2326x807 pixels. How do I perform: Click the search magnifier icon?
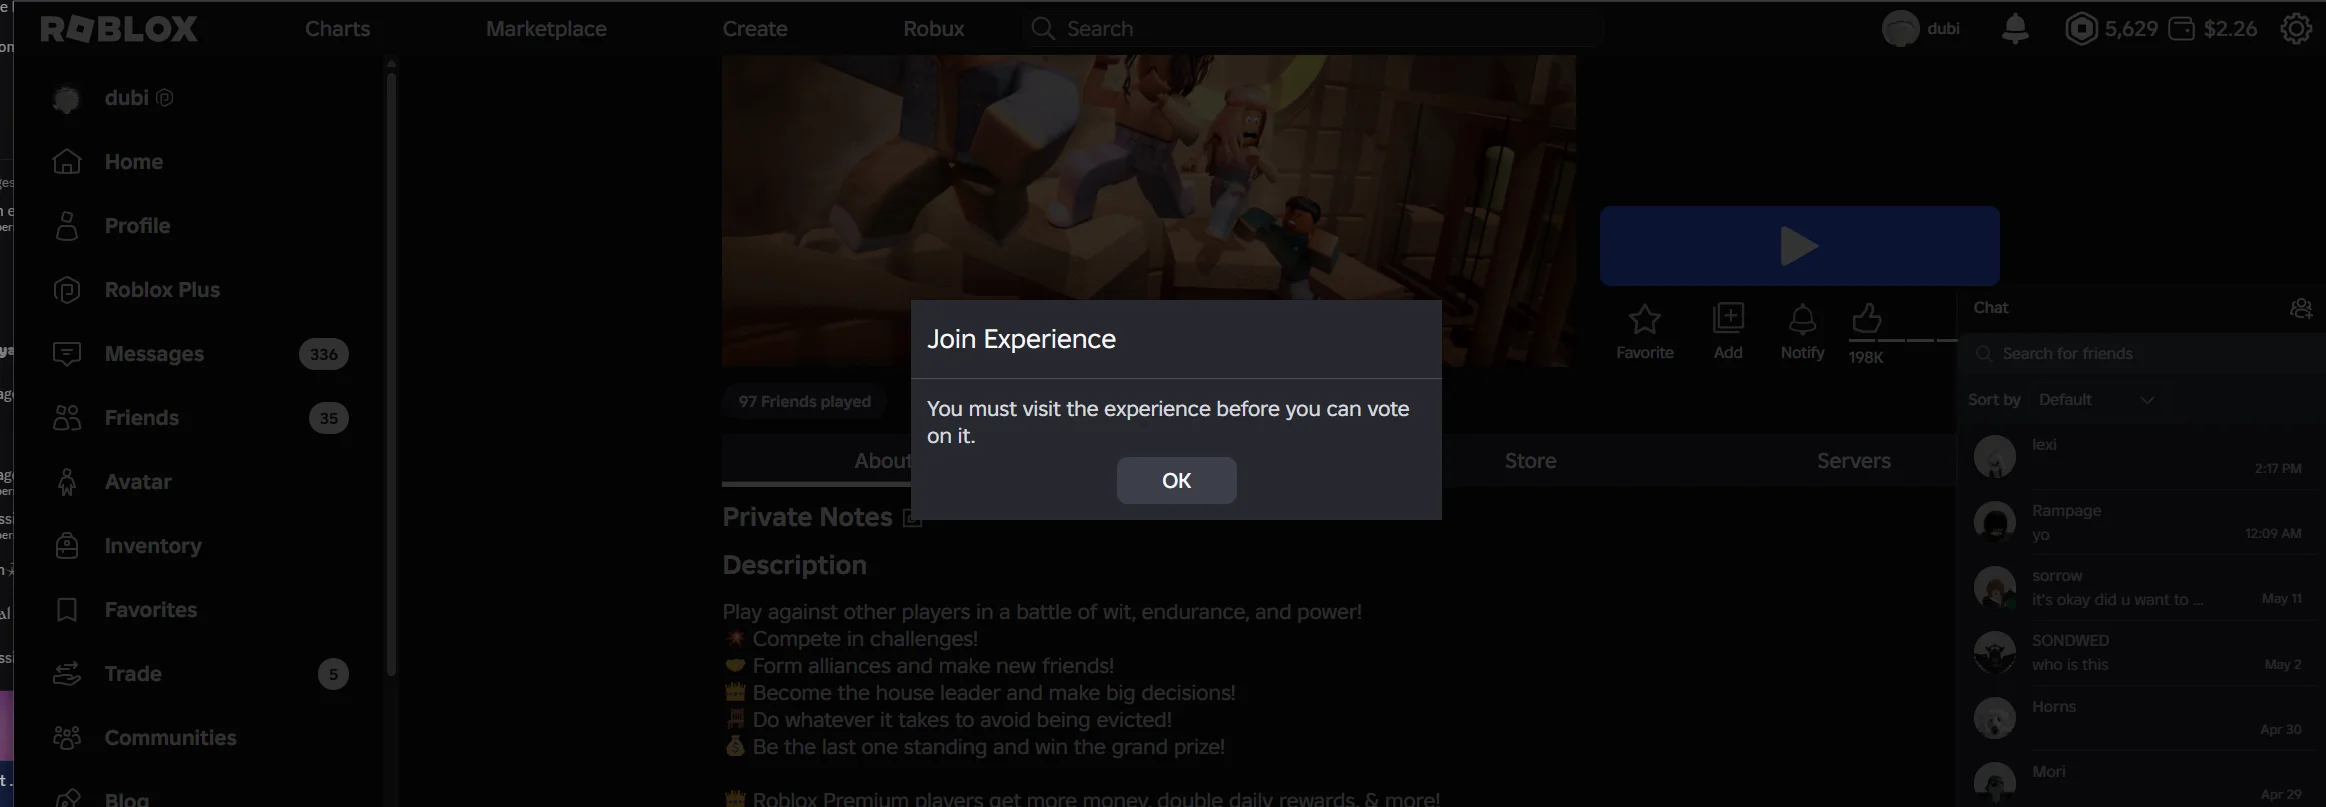[1043, 29]
